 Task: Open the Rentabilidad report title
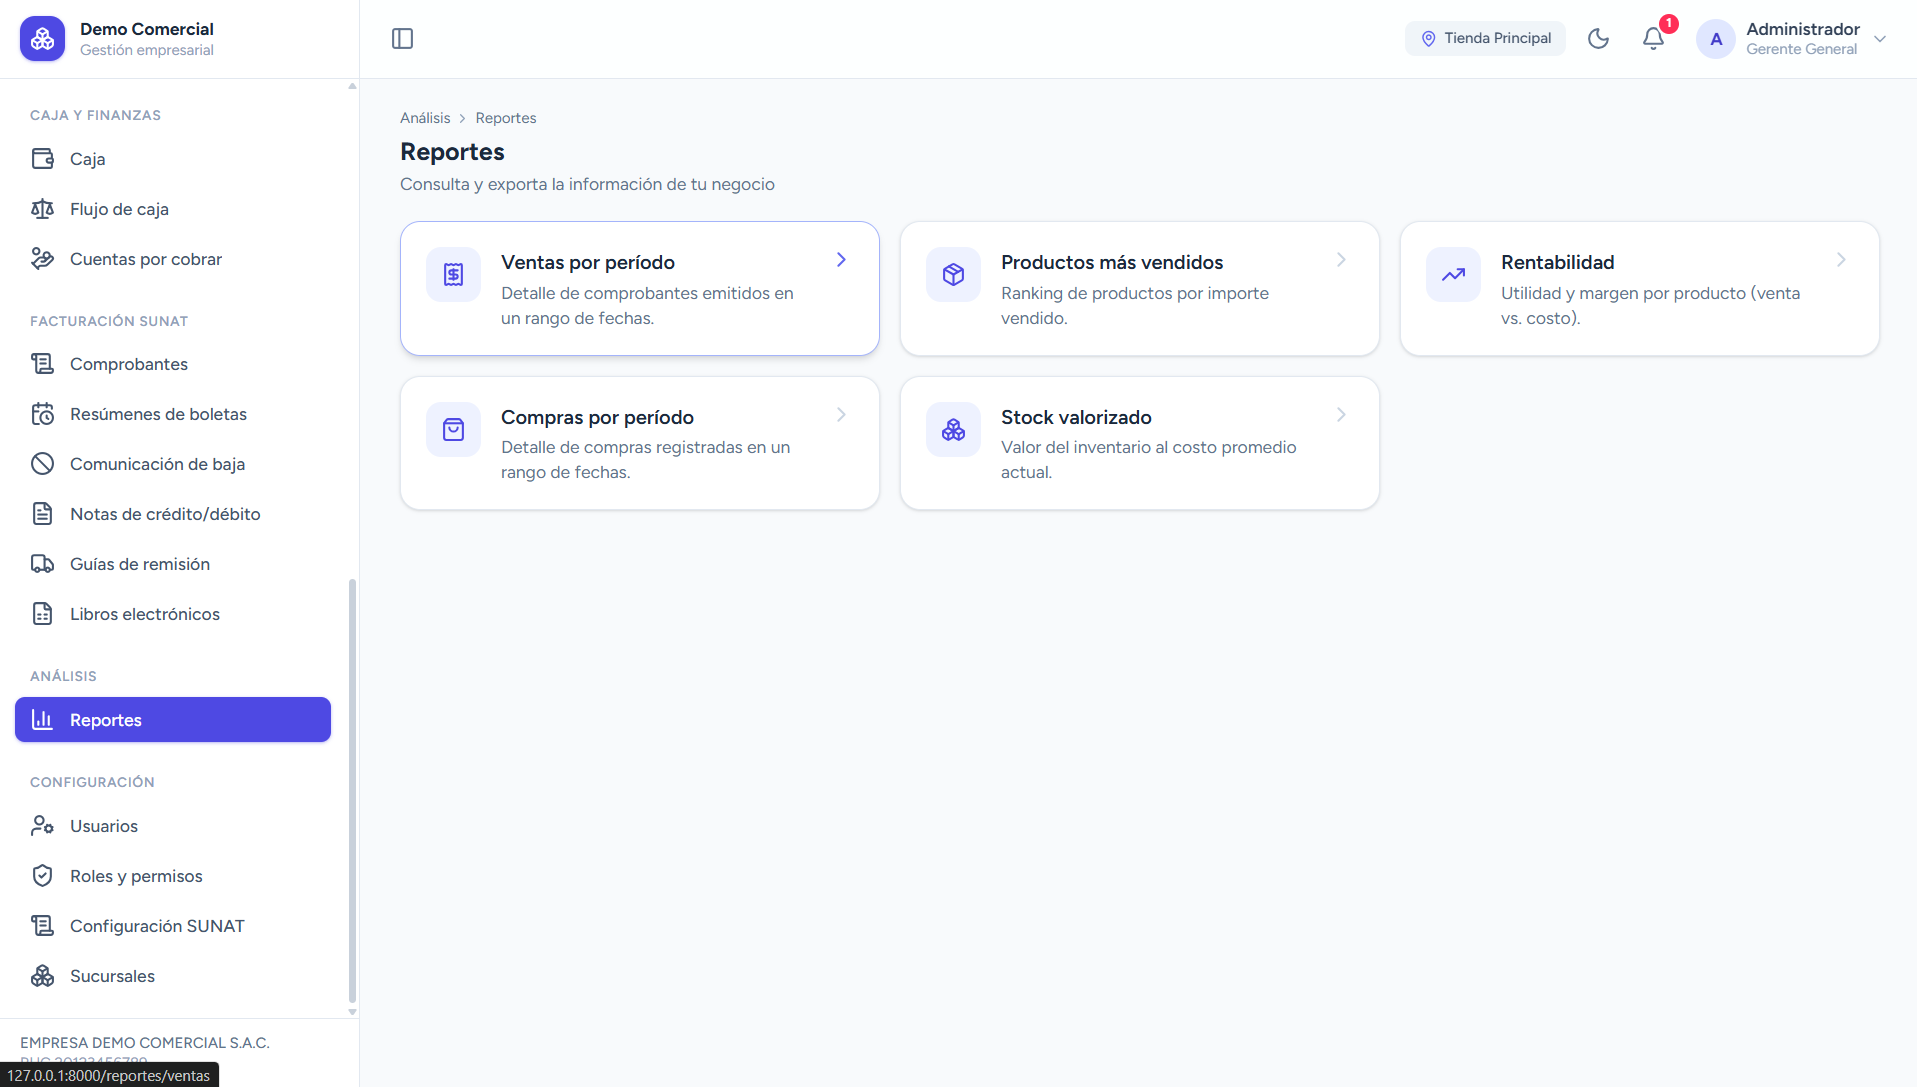click(x=1558, y=262)
